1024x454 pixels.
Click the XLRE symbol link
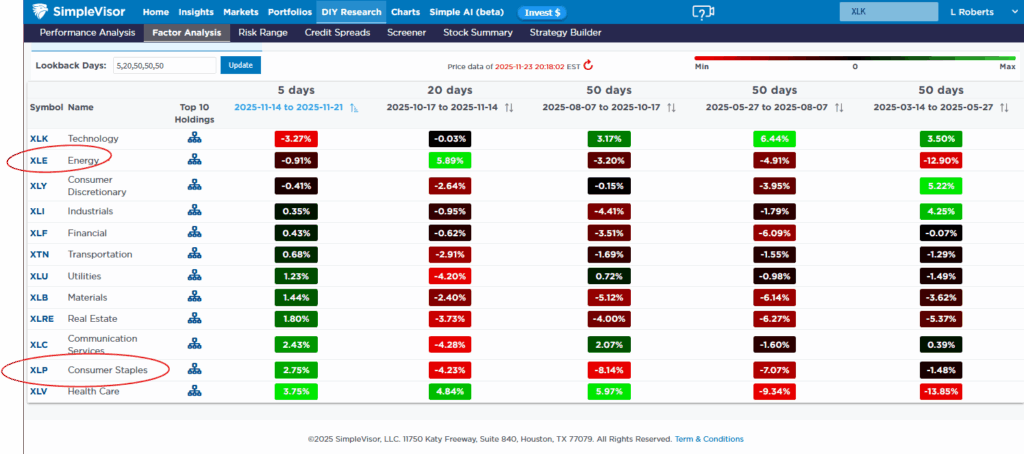[42, 319]
